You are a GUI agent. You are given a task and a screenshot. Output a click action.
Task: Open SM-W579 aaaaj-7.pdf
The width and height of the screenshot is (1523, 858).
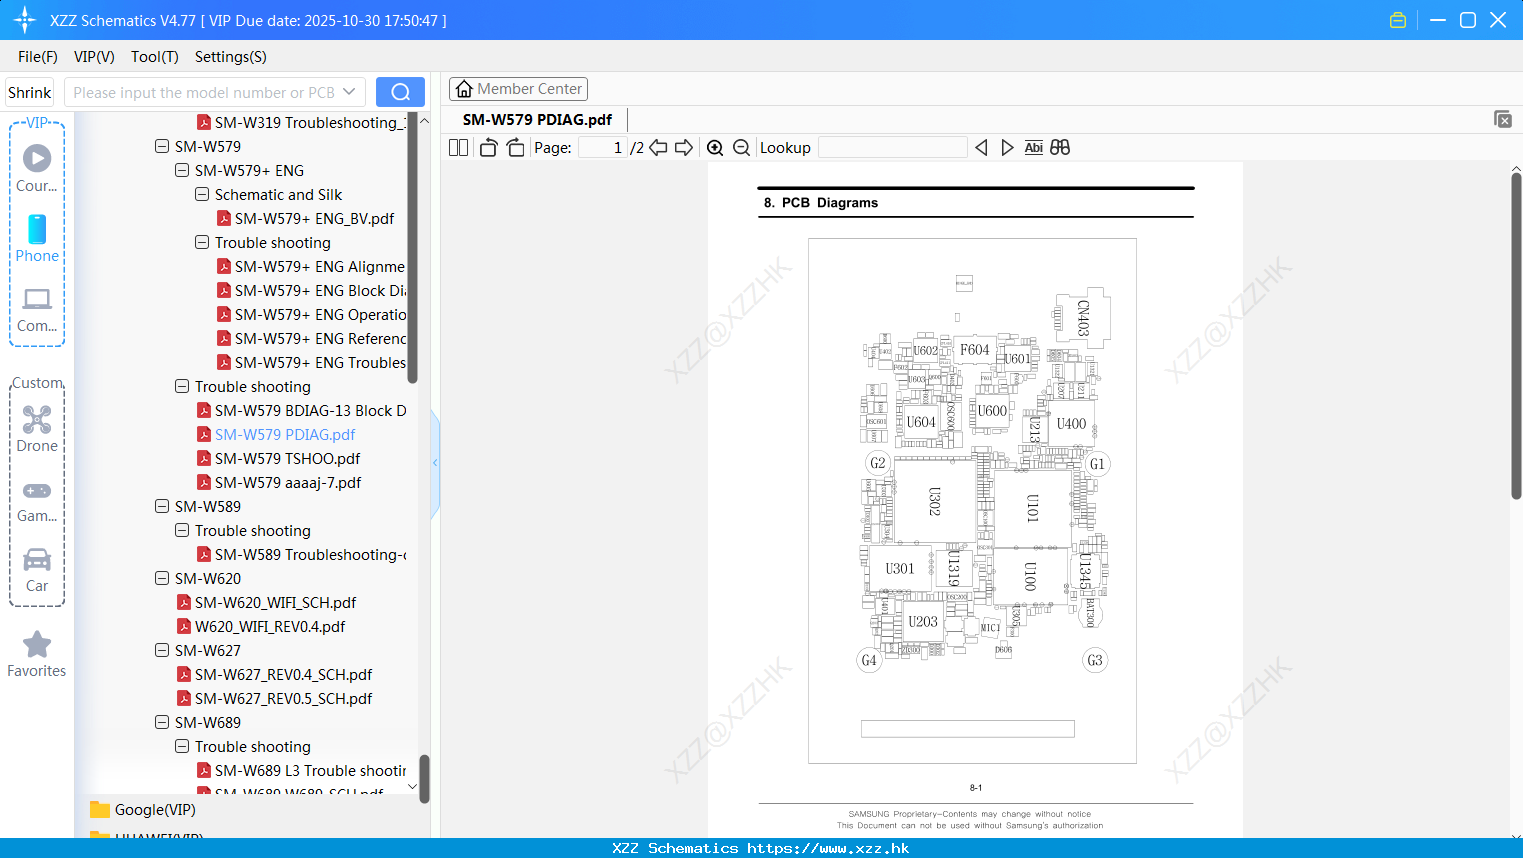point(279,482)
